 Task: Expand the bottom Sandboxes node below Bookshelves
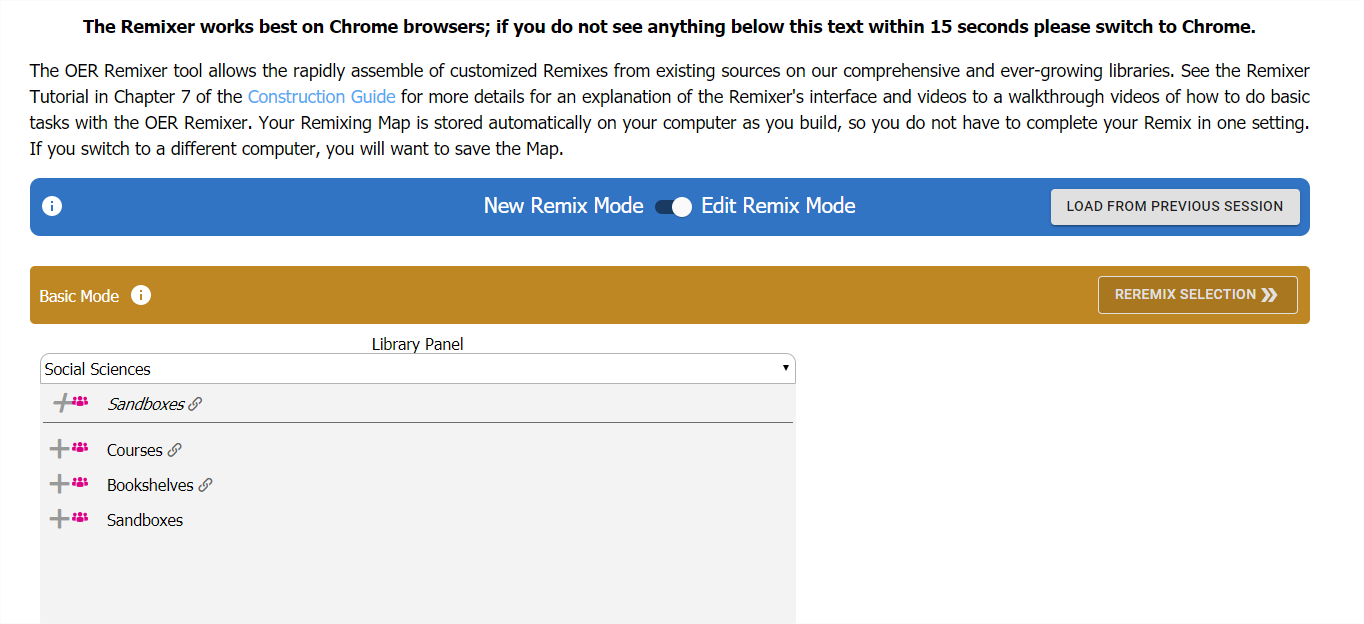coord(59,520)
